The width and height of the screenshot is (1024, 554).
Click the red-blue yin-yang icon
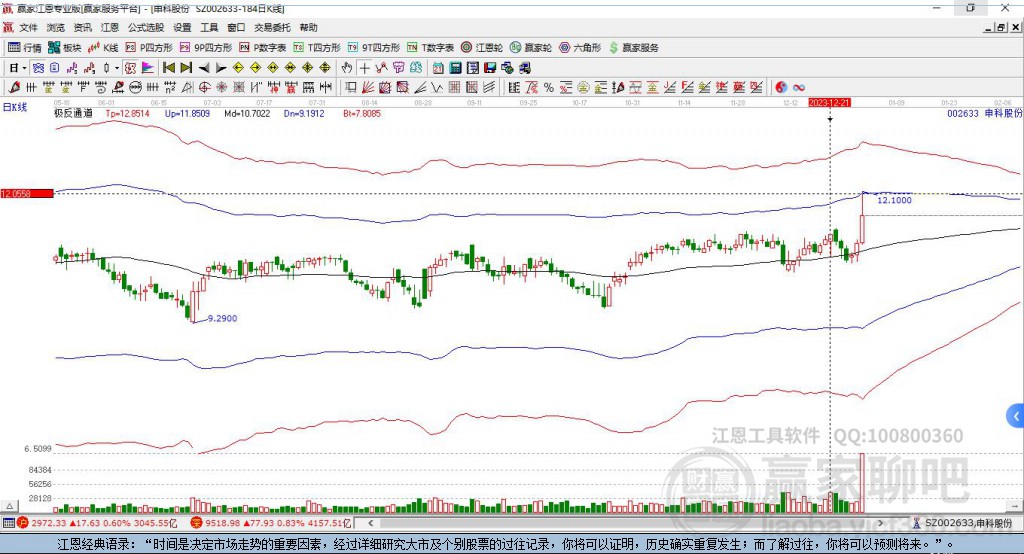pos(781,88)
